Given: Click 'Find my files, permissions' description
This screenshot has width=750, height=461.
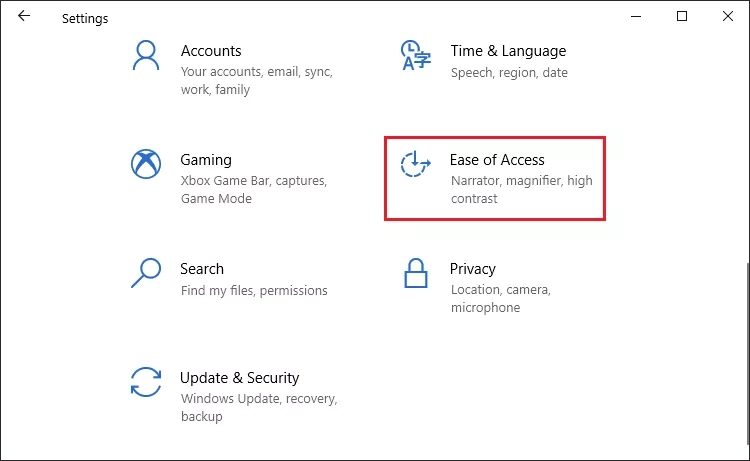Looking at the screenshot, I should coord(254,290).
